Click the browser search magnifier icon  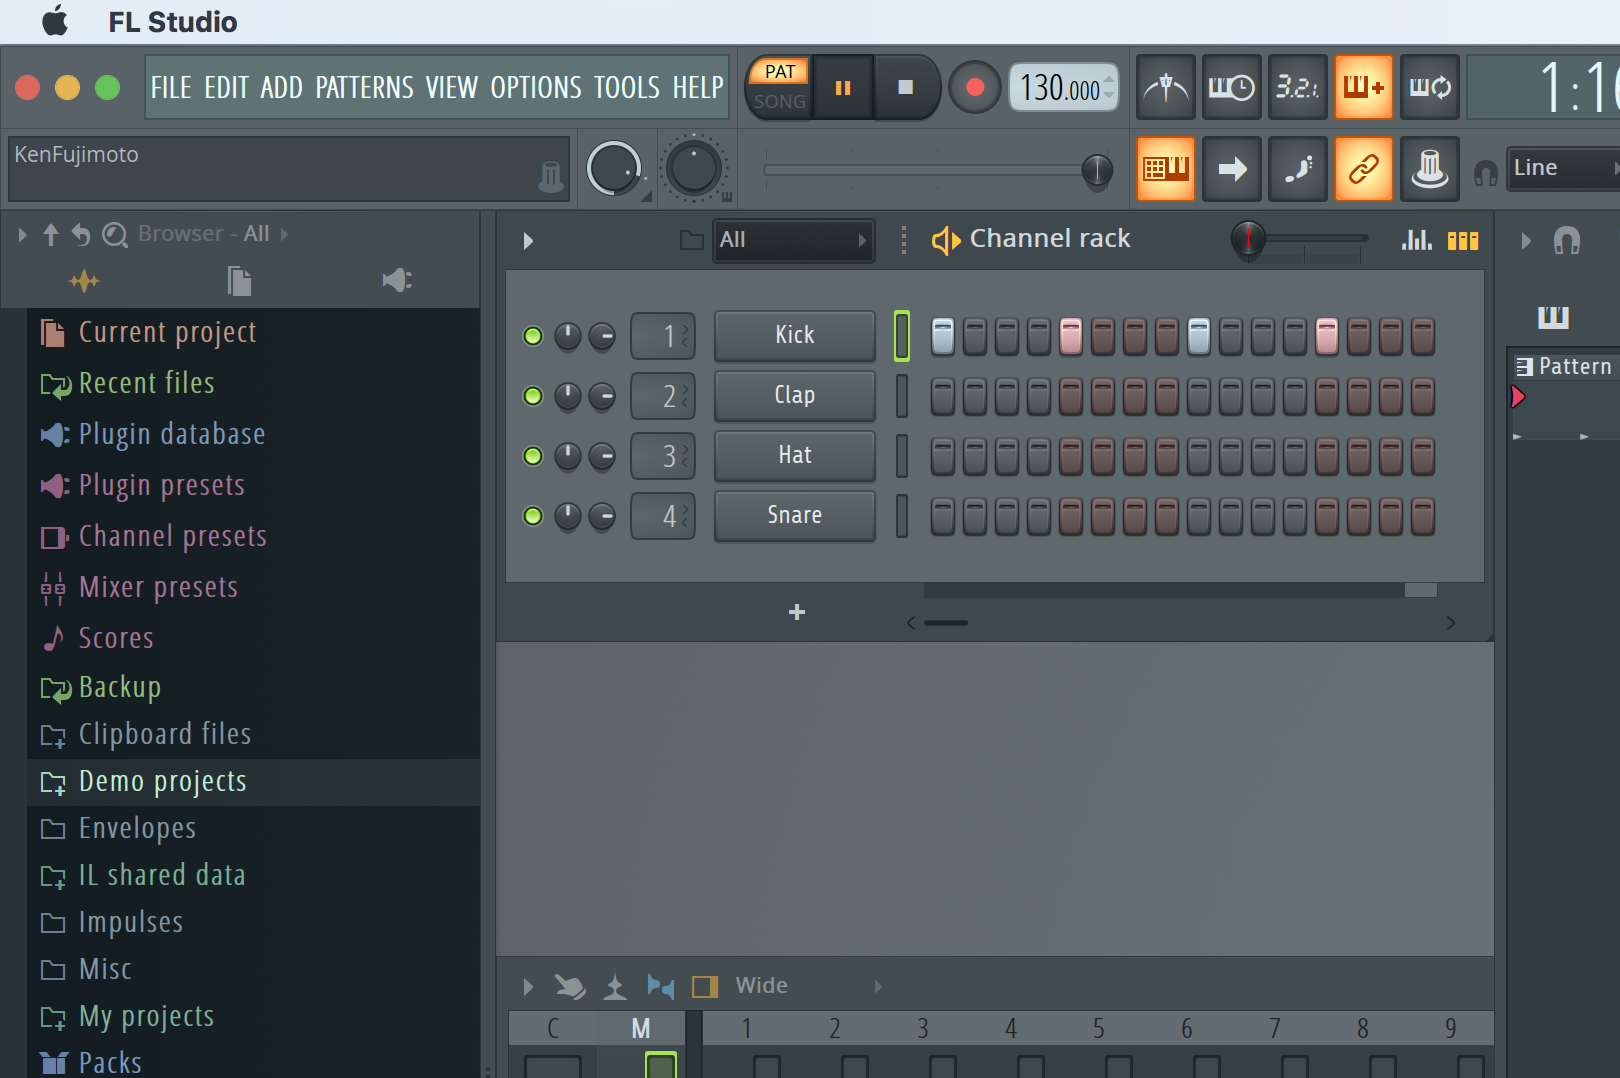click(115, 235)
